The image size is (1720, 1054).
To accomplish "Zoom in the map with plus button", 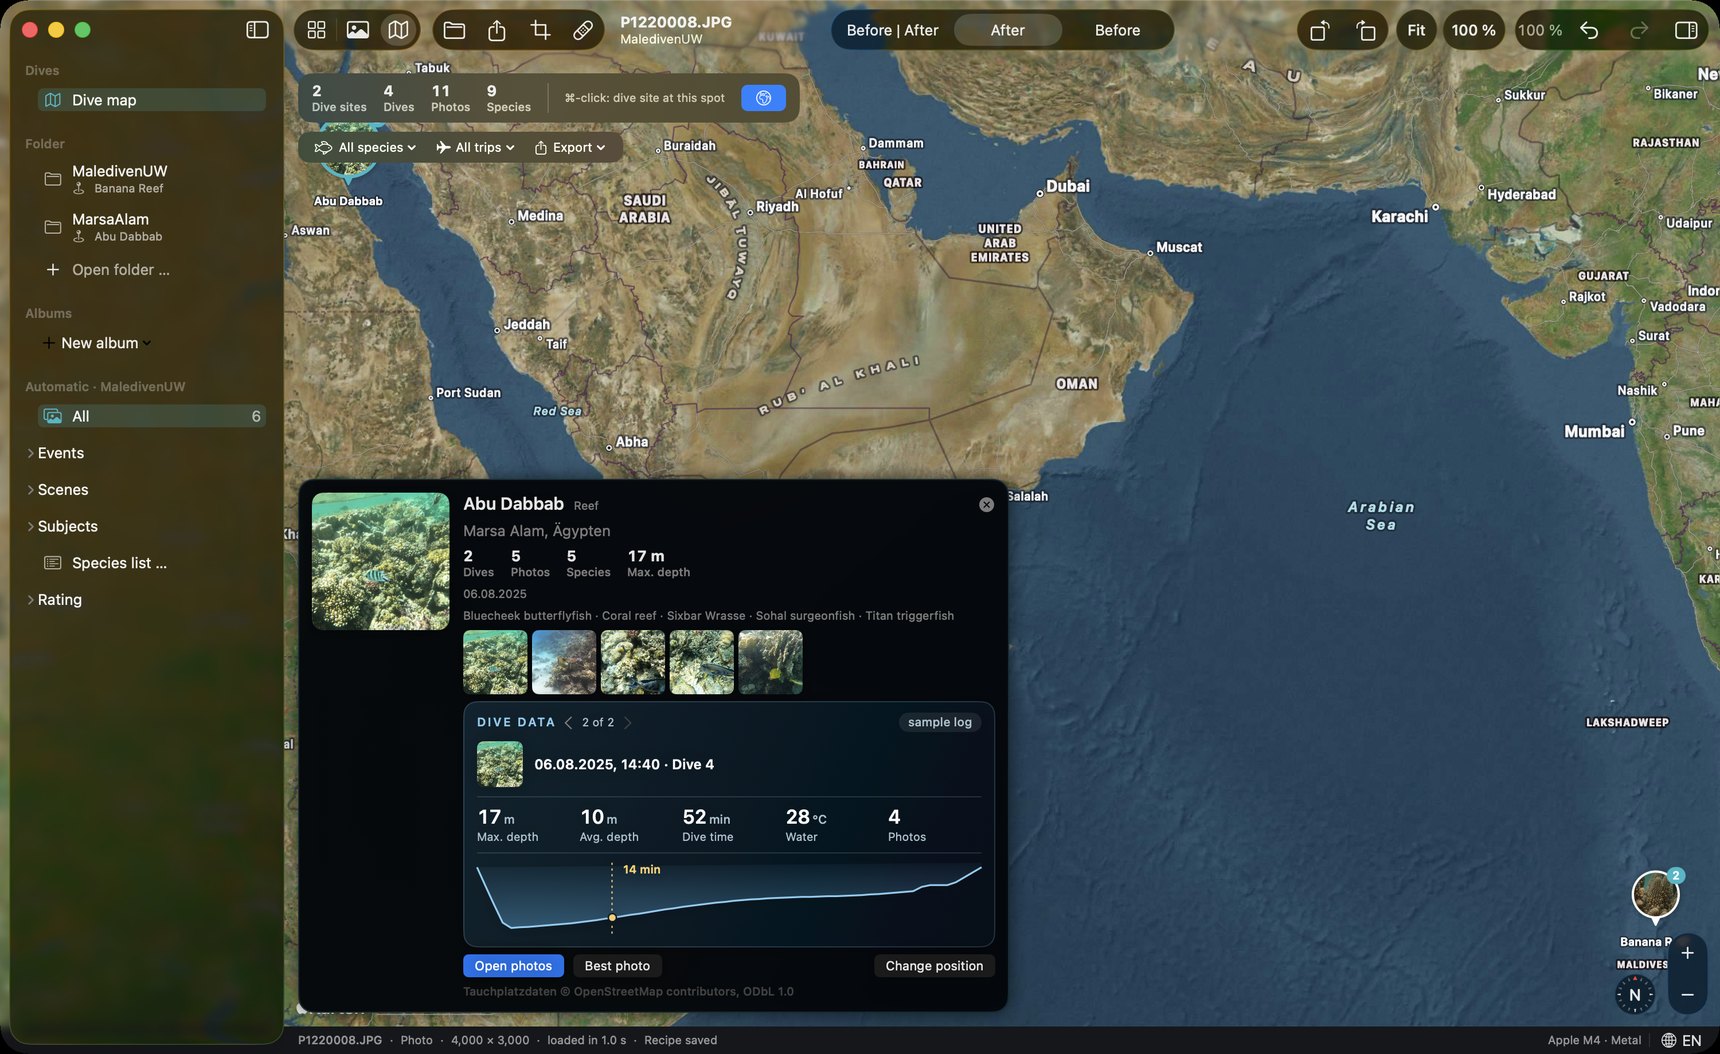I will (1687, 953).
